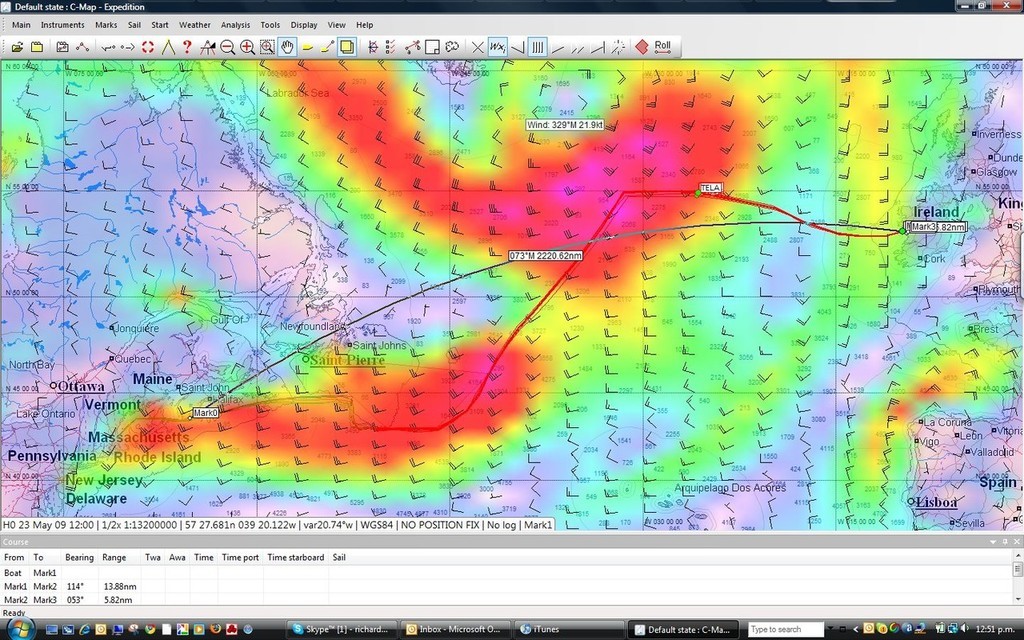The image size is (1024, 640).
Task: Click the red diamond toolbar icon
Action: pos(642,47)
